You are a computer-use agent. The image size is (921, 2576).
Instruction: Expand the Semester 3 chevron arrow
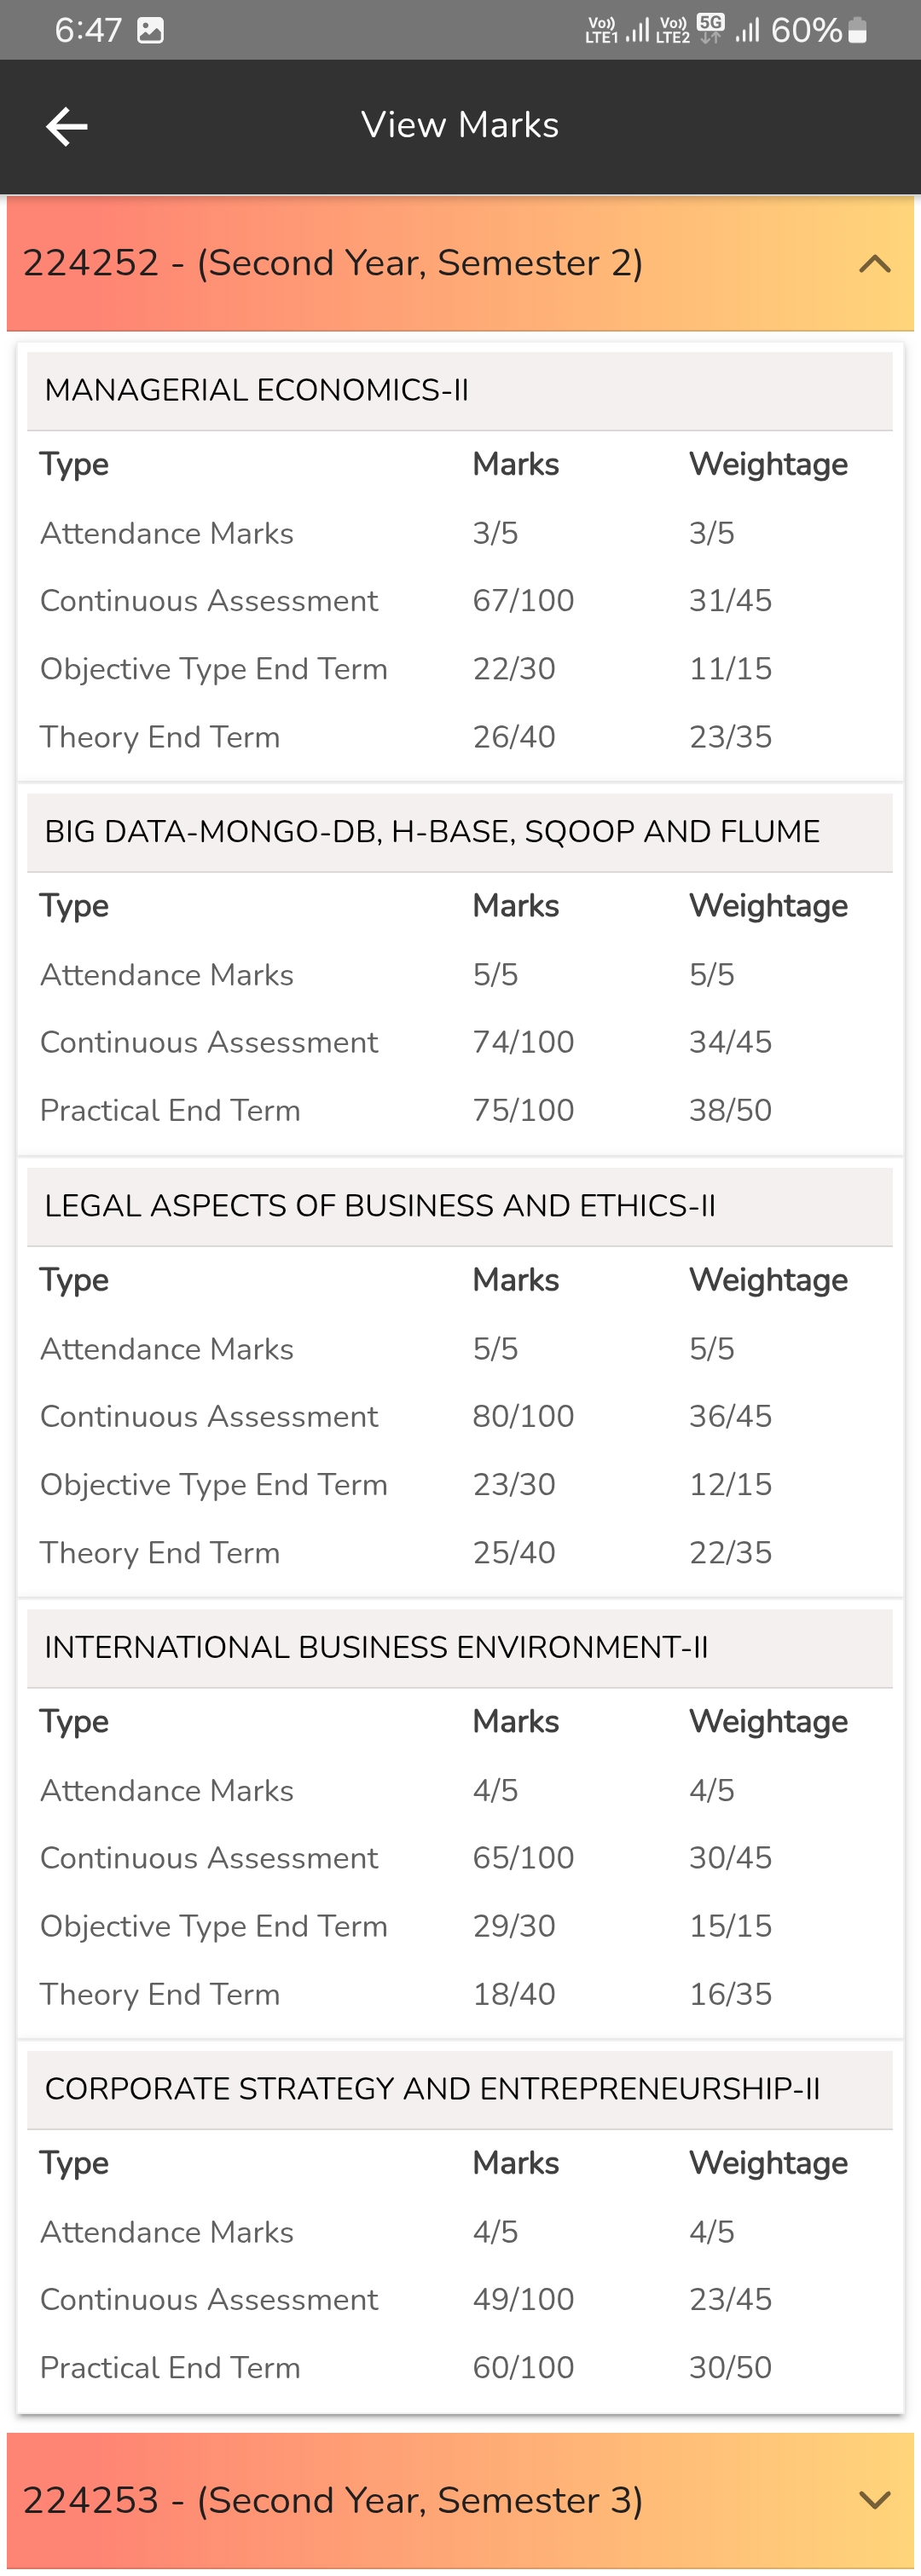tap(874, 2501)
